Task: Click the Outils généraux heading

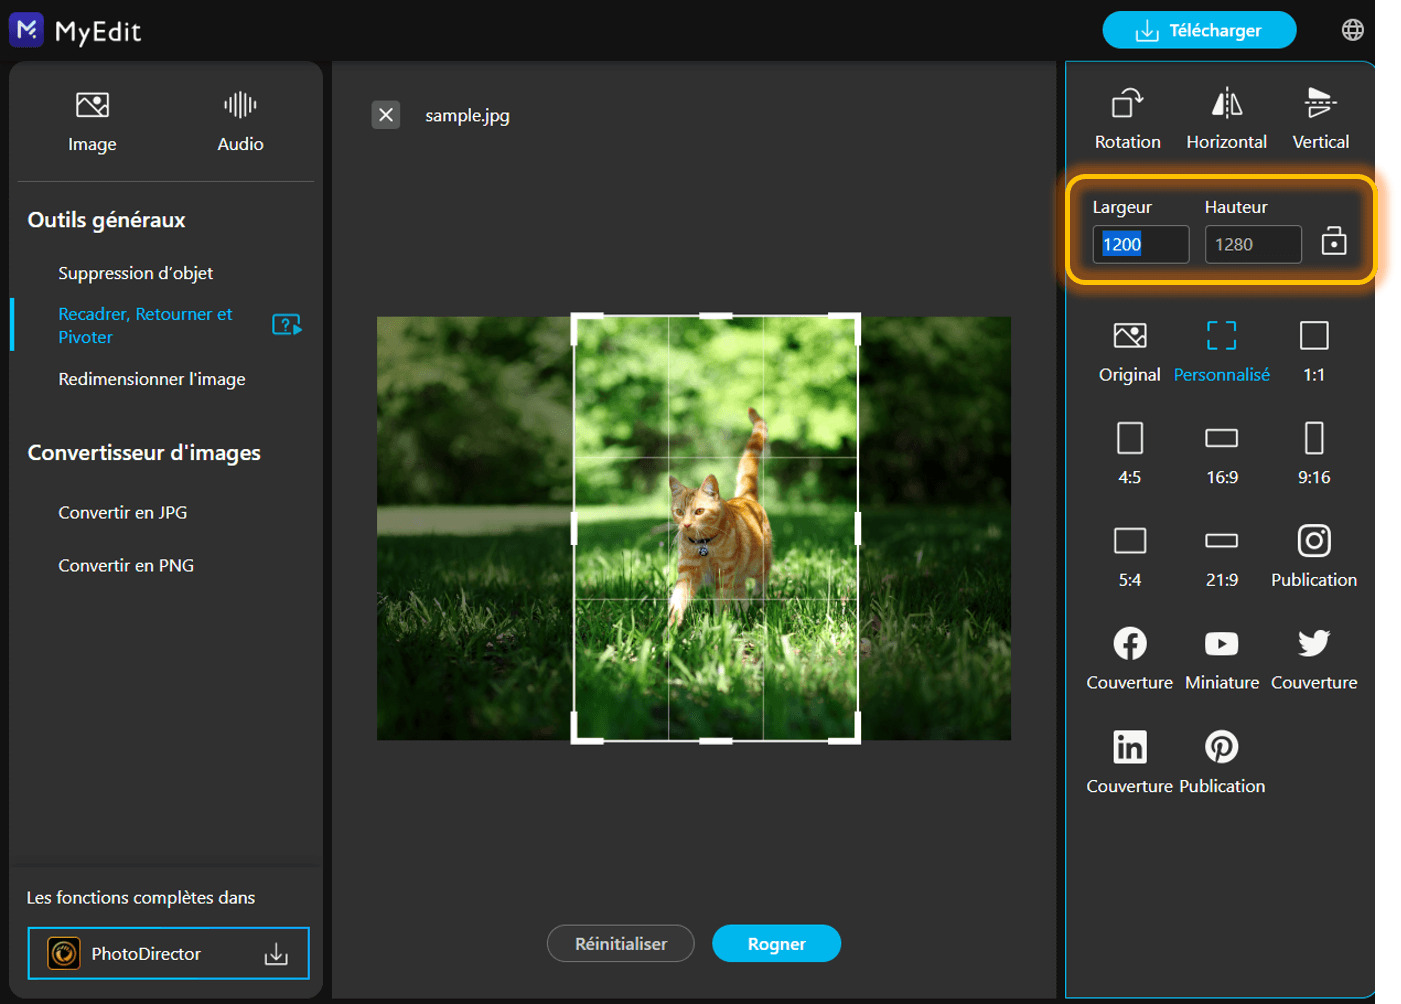Action: [x=106, y=220]
